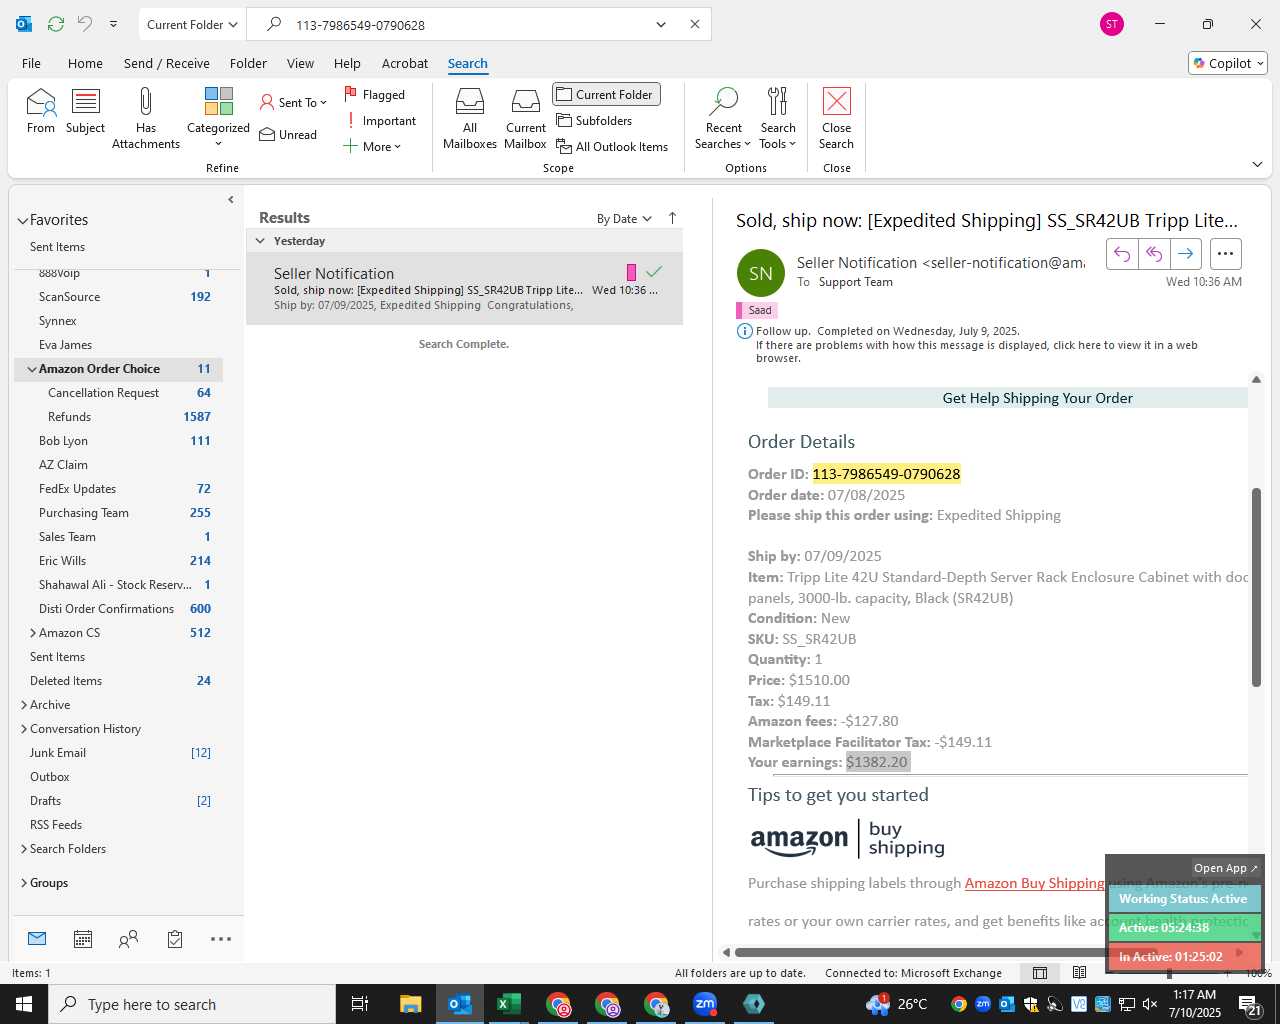Clear the search box with X
Screen dimensions: 1280x1024
[x=695, y=24]
